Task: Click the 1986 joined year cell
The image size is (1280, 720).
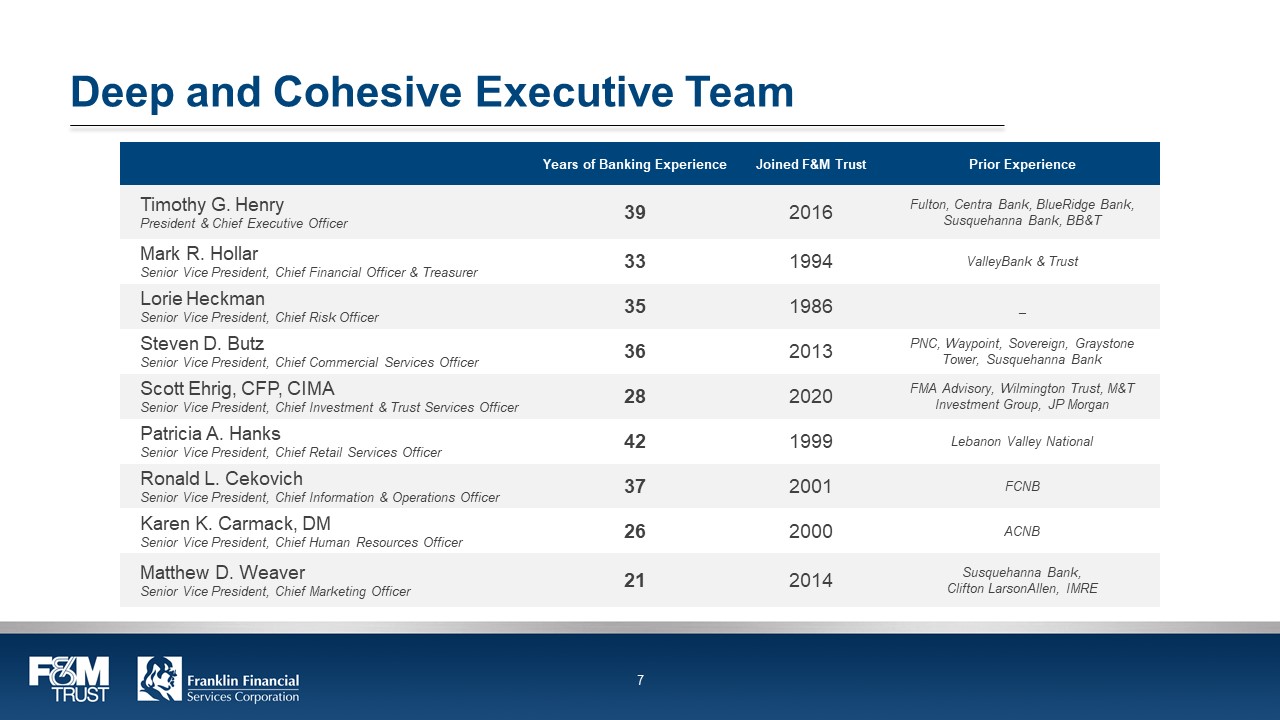Action: (x=811, y=306)
